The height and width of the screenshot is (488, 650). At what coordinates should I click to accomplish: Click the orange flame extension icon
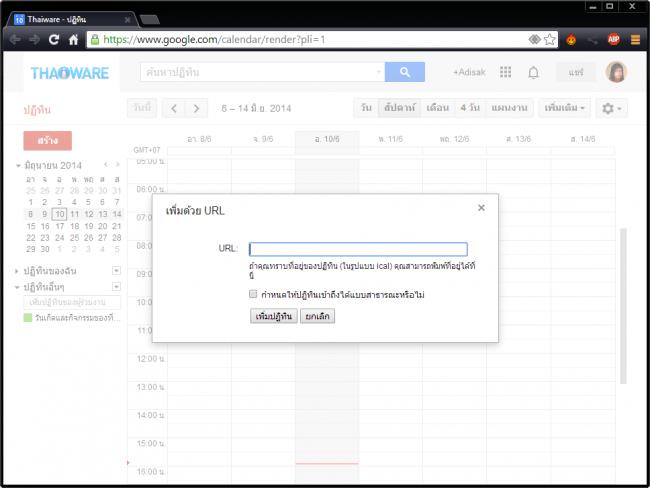[571, 39]
